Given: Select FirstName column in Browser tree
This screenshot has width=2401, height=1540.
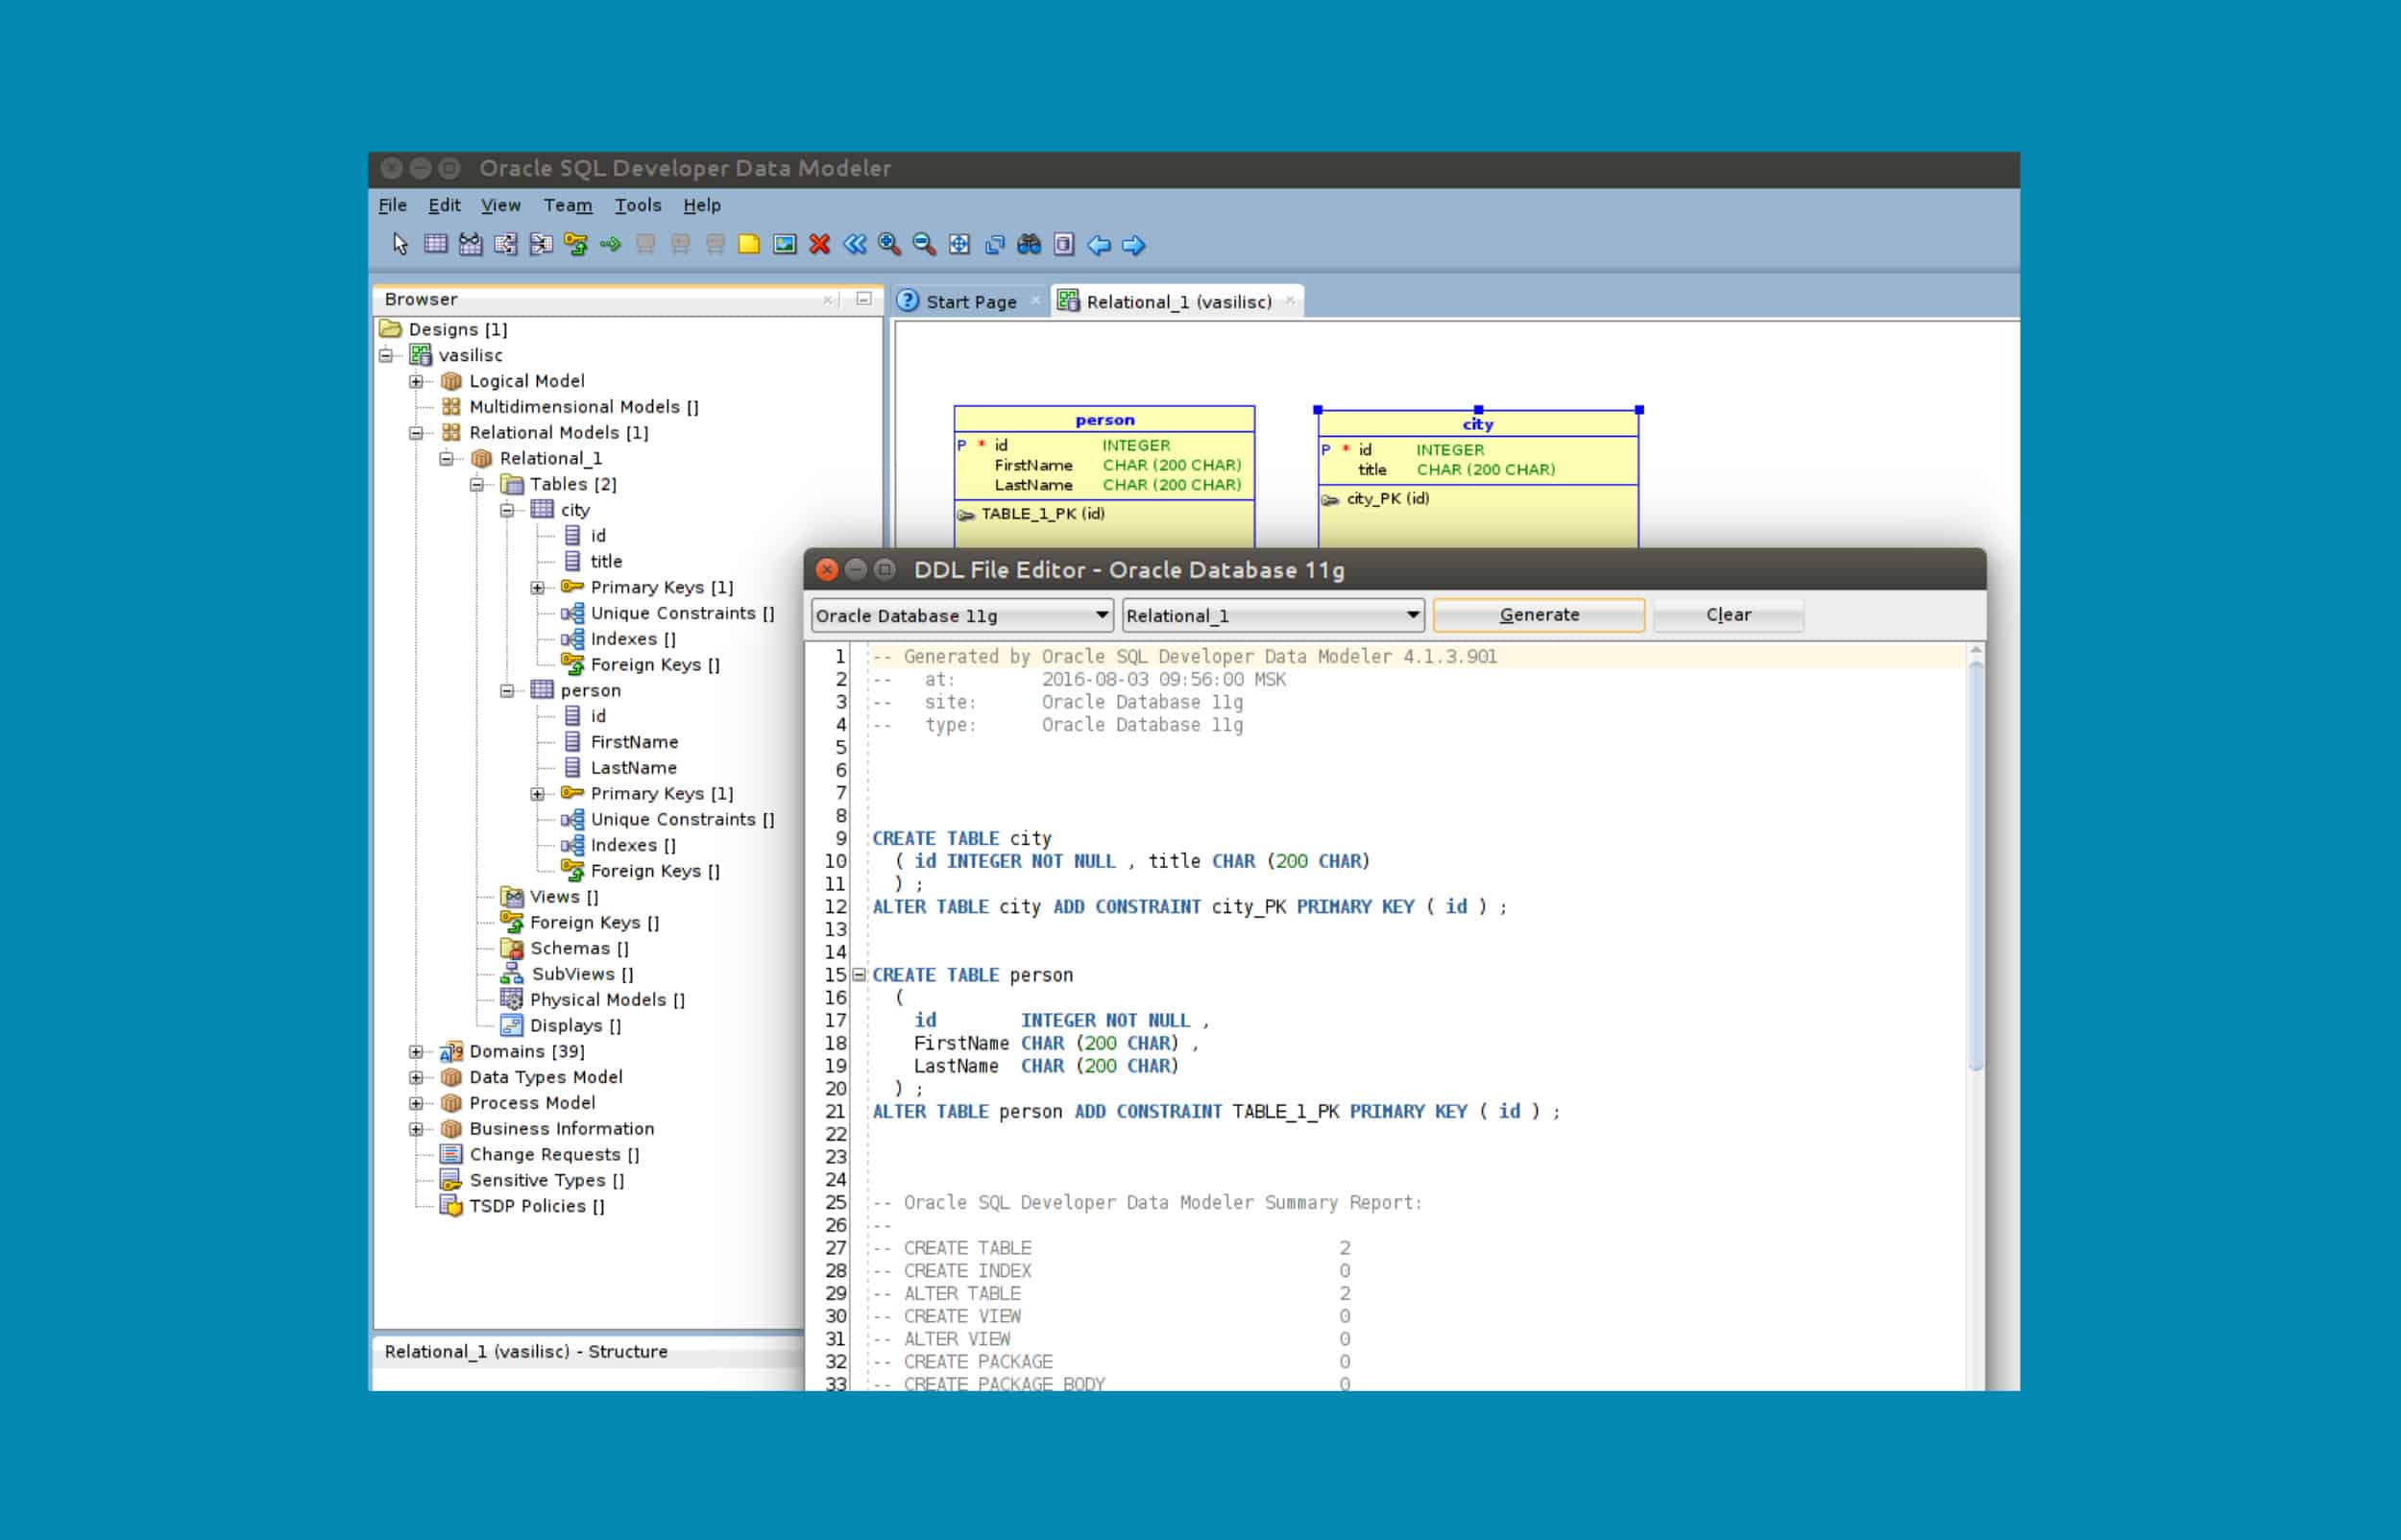Looking at the screenshot, I should [x=634, y=742].
